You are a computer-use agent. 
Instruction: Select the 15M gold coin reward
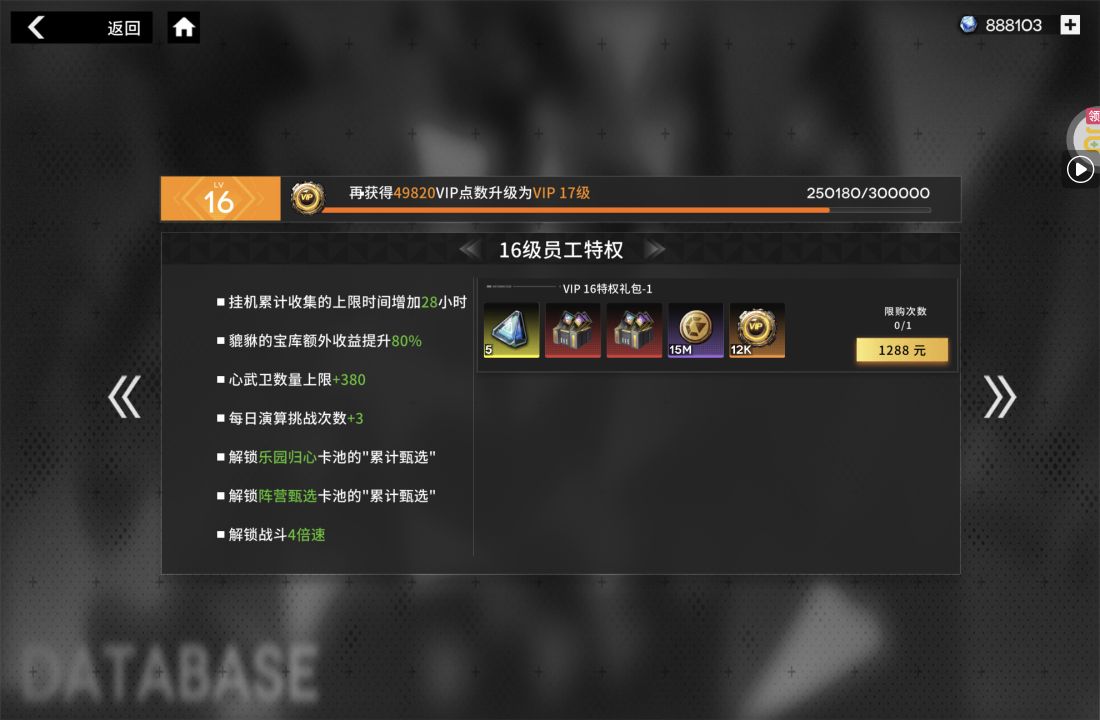click(696, 331)
